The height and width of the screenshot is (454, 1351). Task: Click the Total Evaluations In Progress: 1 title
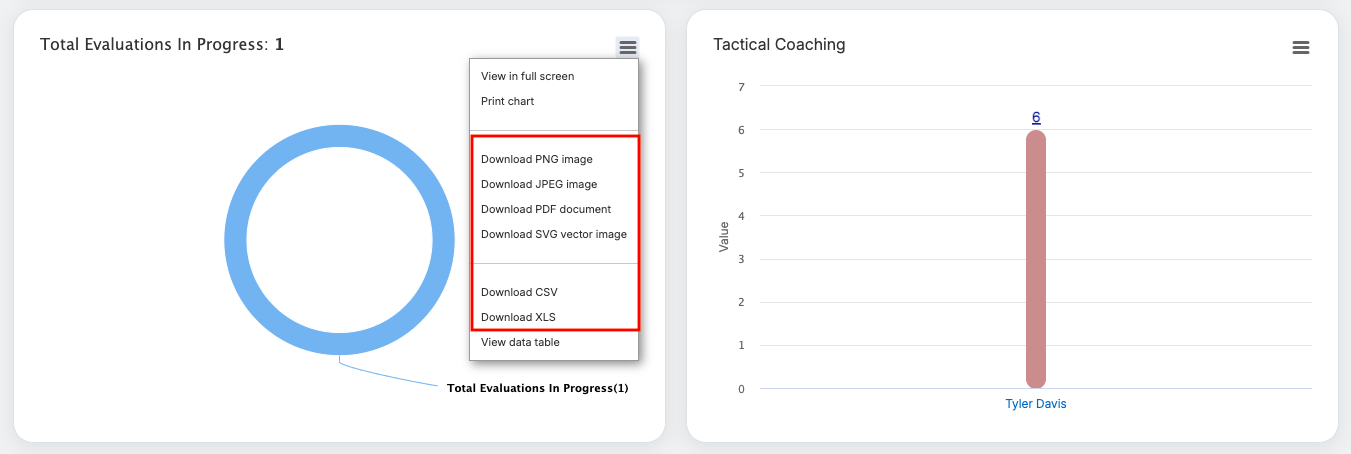162,45
